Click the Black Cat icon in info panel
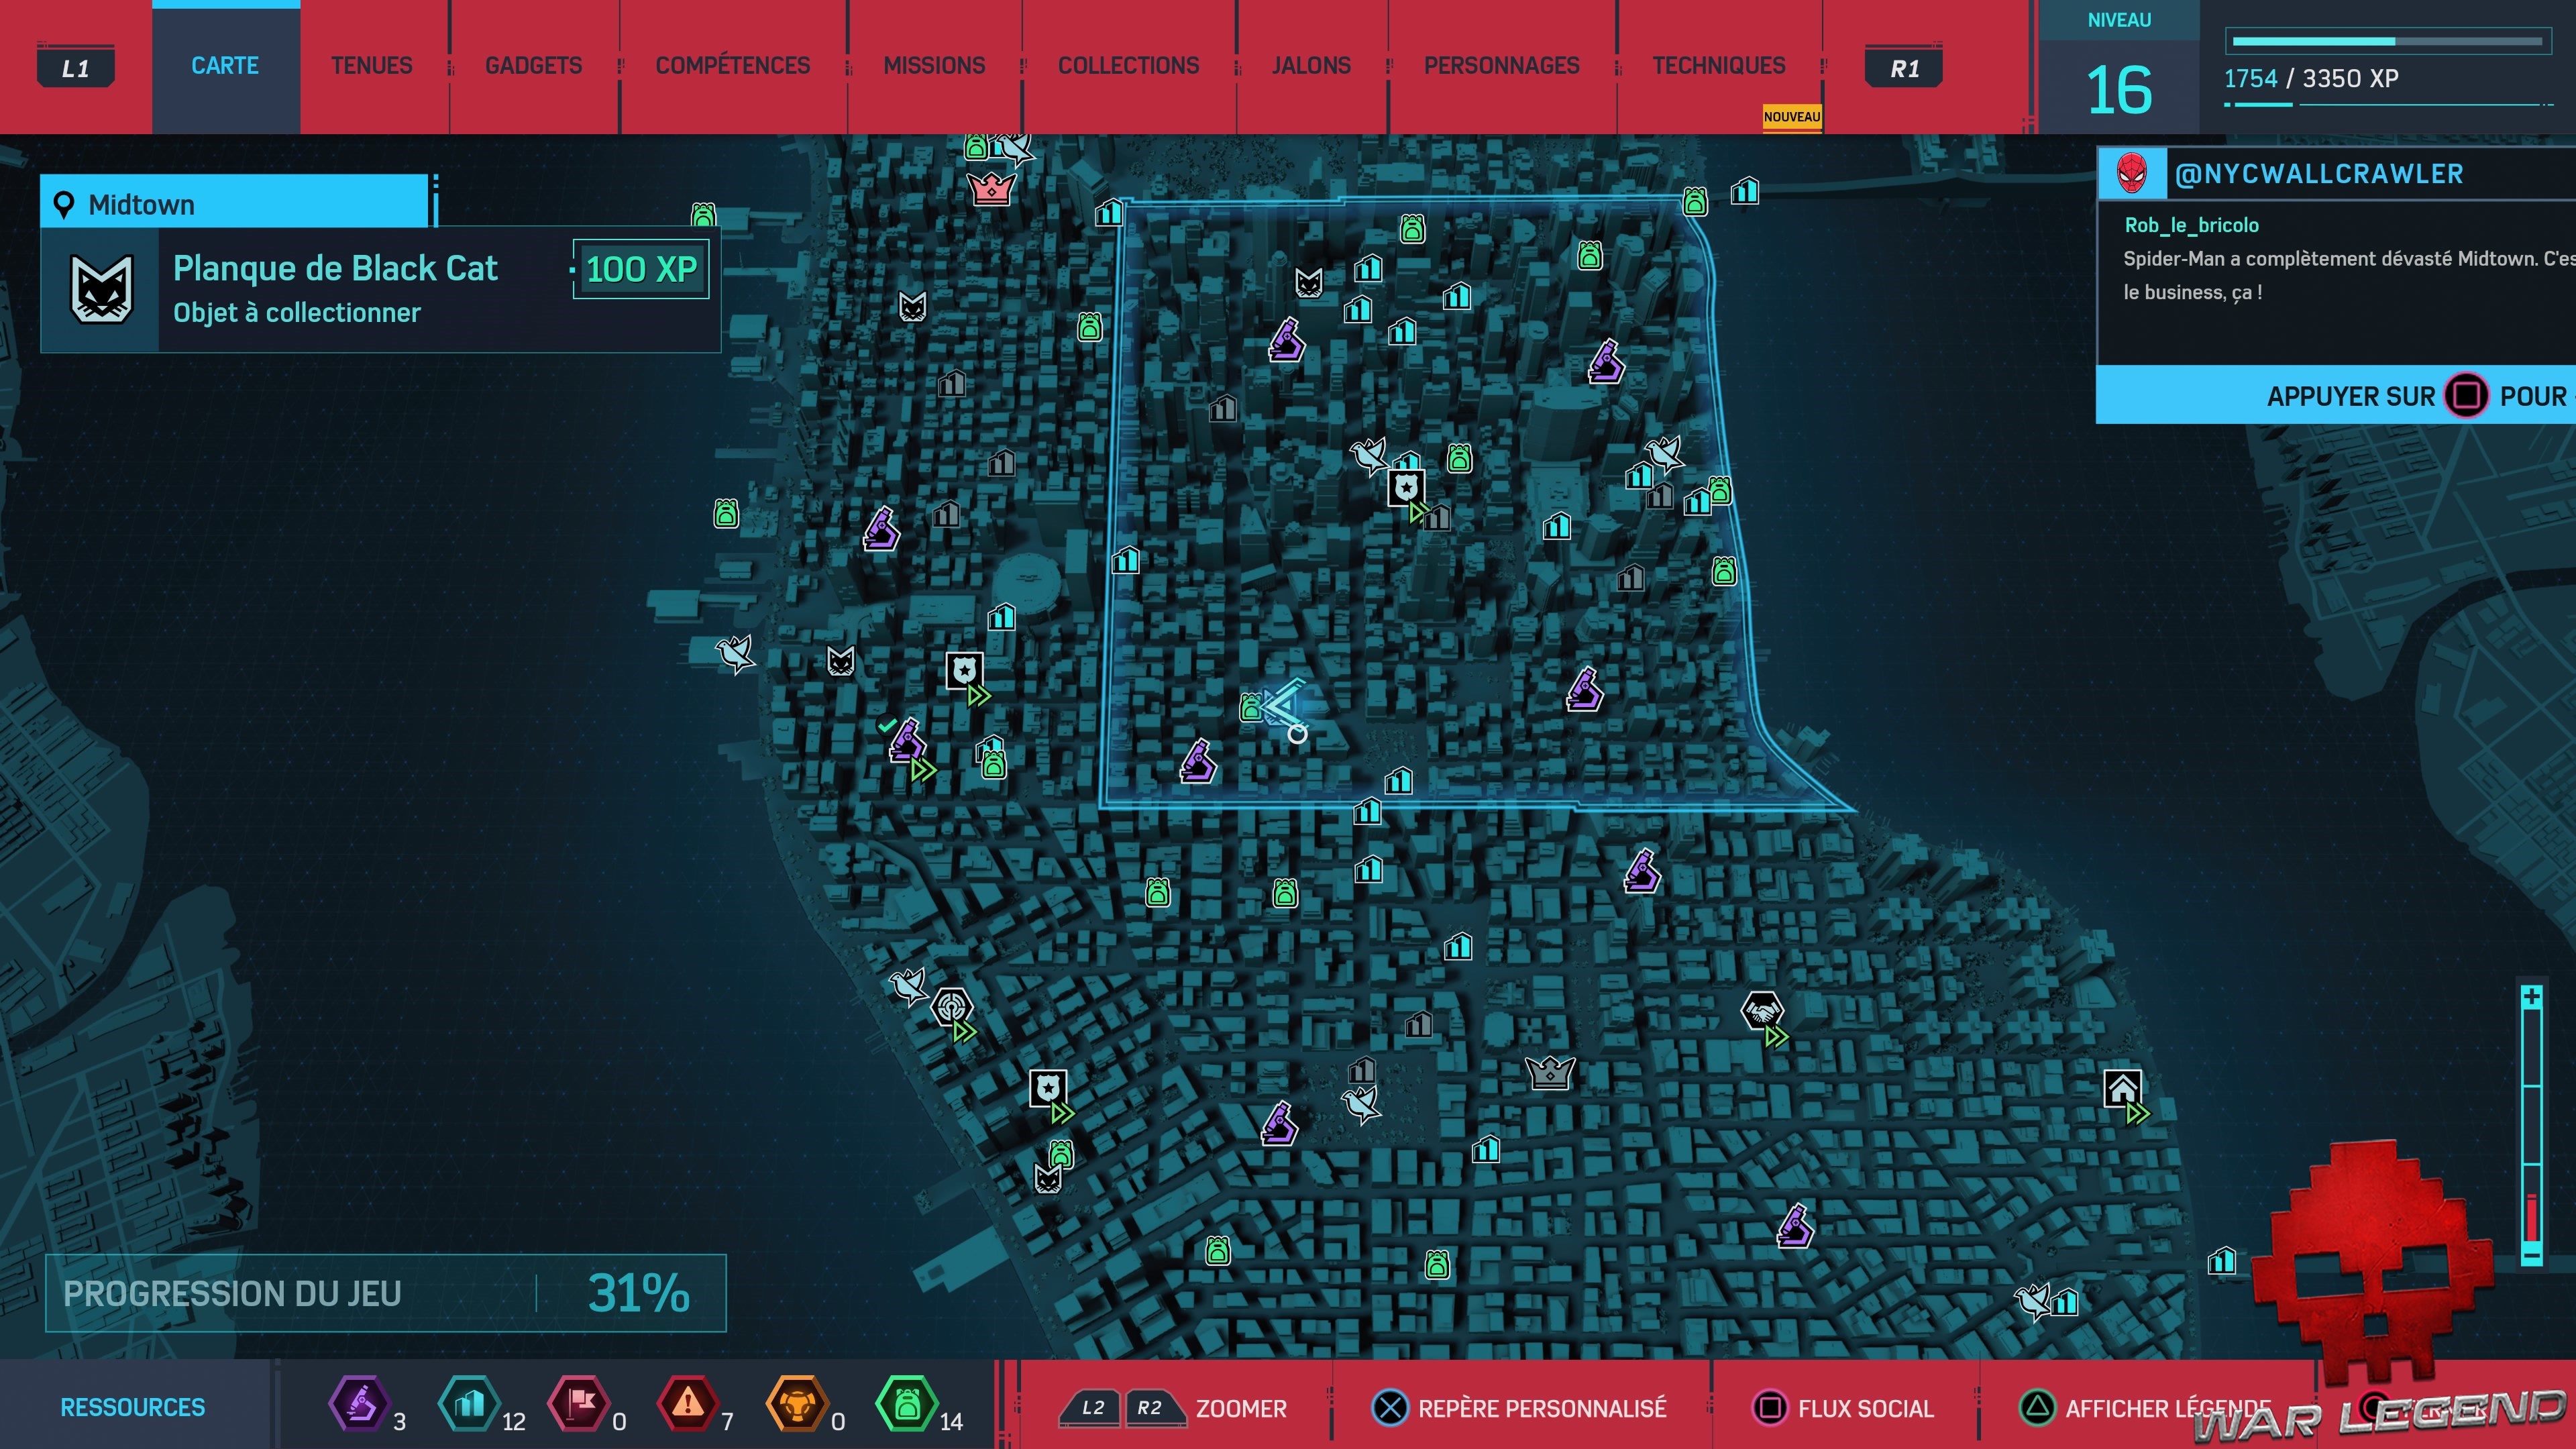 click(x=101, y=290)
